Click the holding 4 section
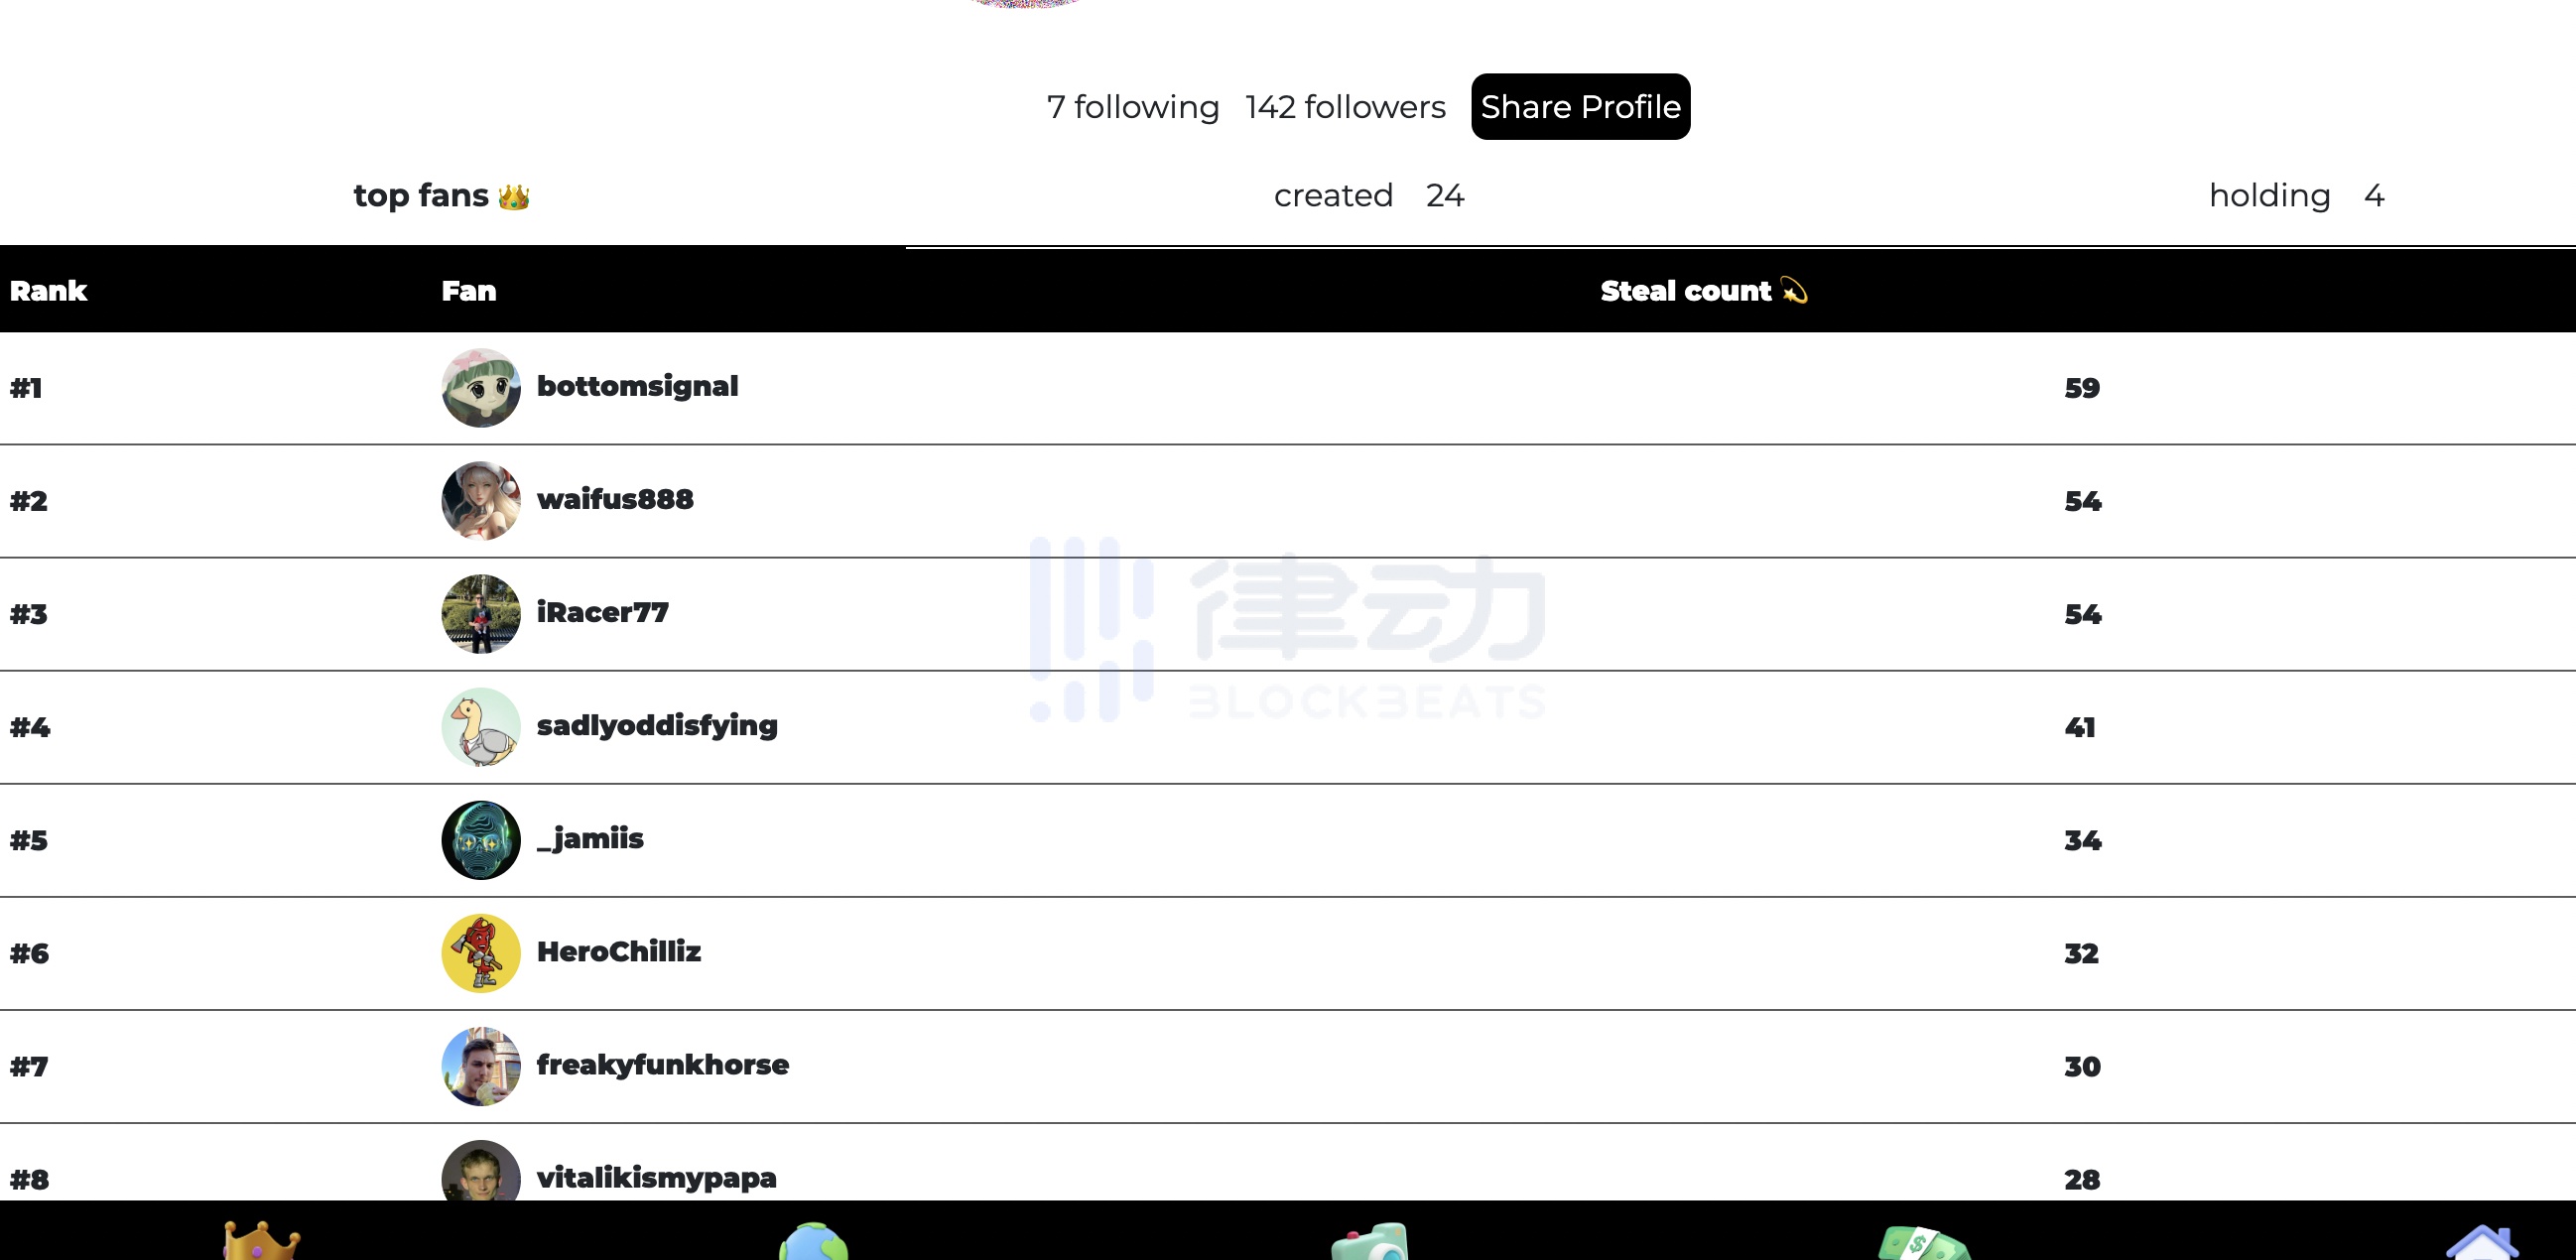The image size is (2576, 1260). point(2293,195)
